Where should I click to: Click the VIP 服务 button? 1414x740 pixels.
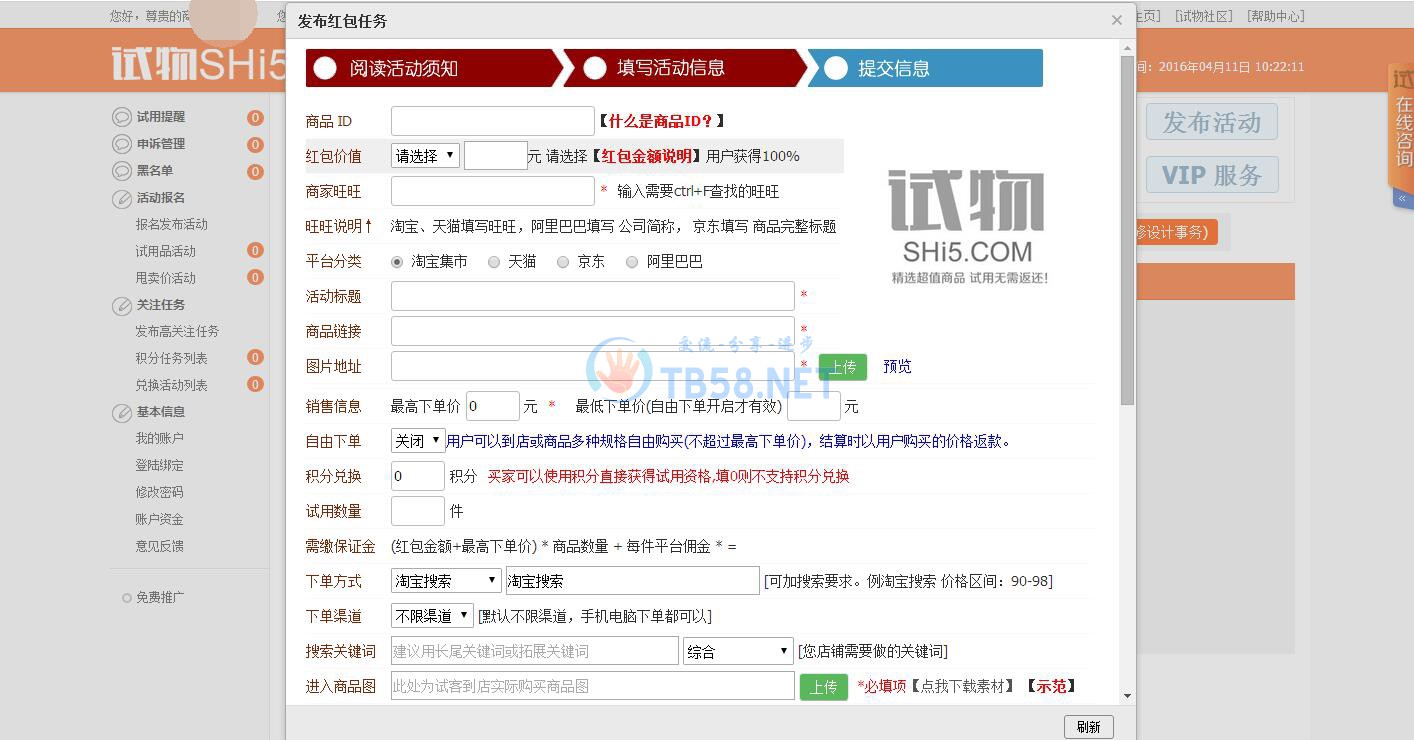[1212, 175]
